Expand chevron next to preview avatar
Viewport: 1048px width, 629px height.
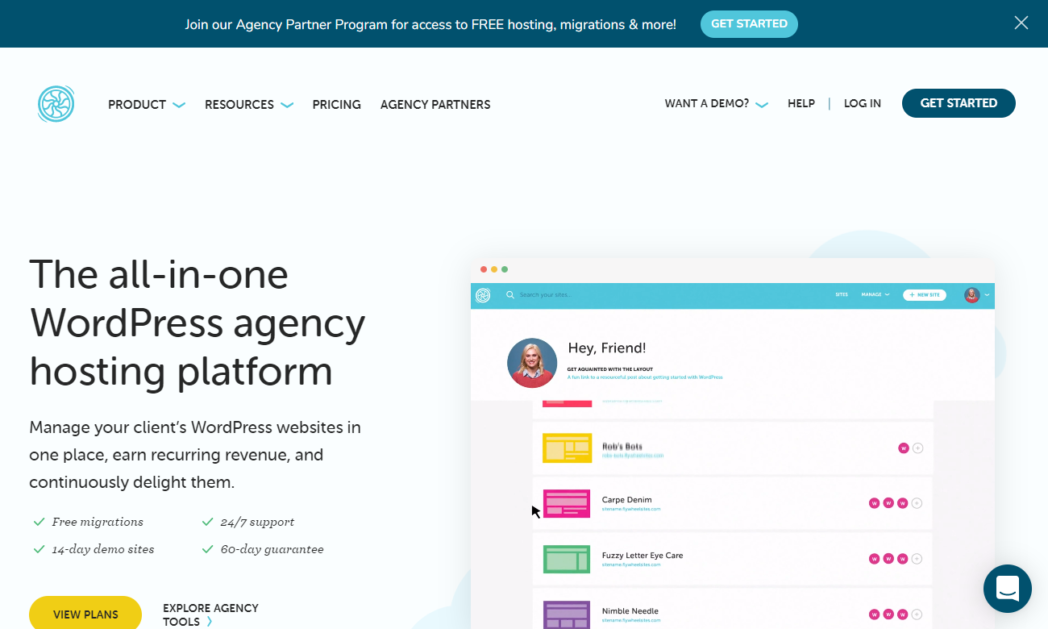[x=987, y=295]
